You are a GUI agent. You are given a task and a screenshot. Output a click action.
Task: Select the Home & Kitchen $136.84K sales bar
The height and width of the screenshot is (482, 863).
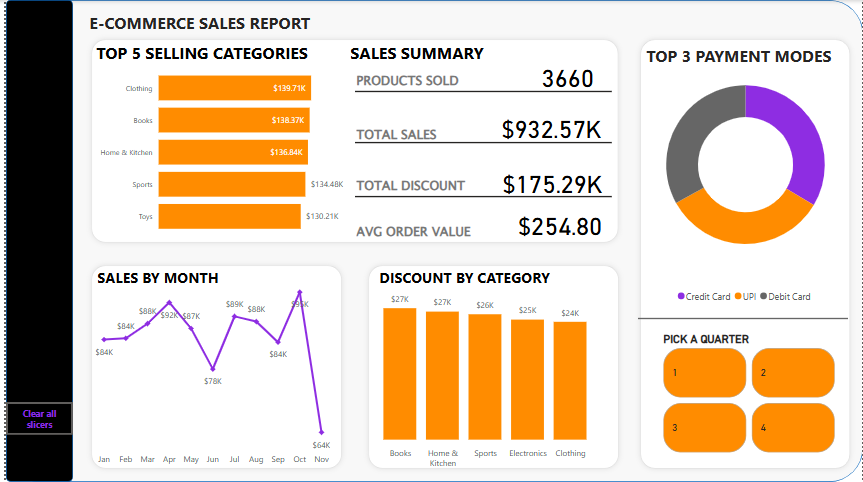click(x=232, y=152)
